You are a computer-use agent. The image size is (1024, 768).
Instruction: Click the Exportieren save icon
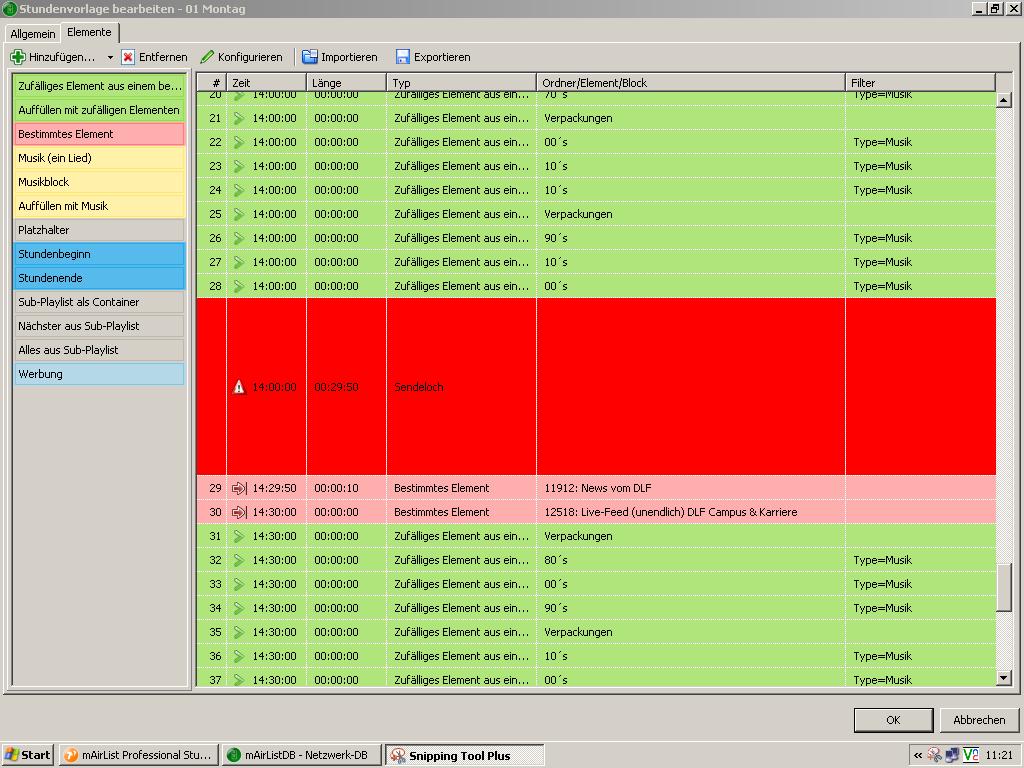(x=403, y=57)
